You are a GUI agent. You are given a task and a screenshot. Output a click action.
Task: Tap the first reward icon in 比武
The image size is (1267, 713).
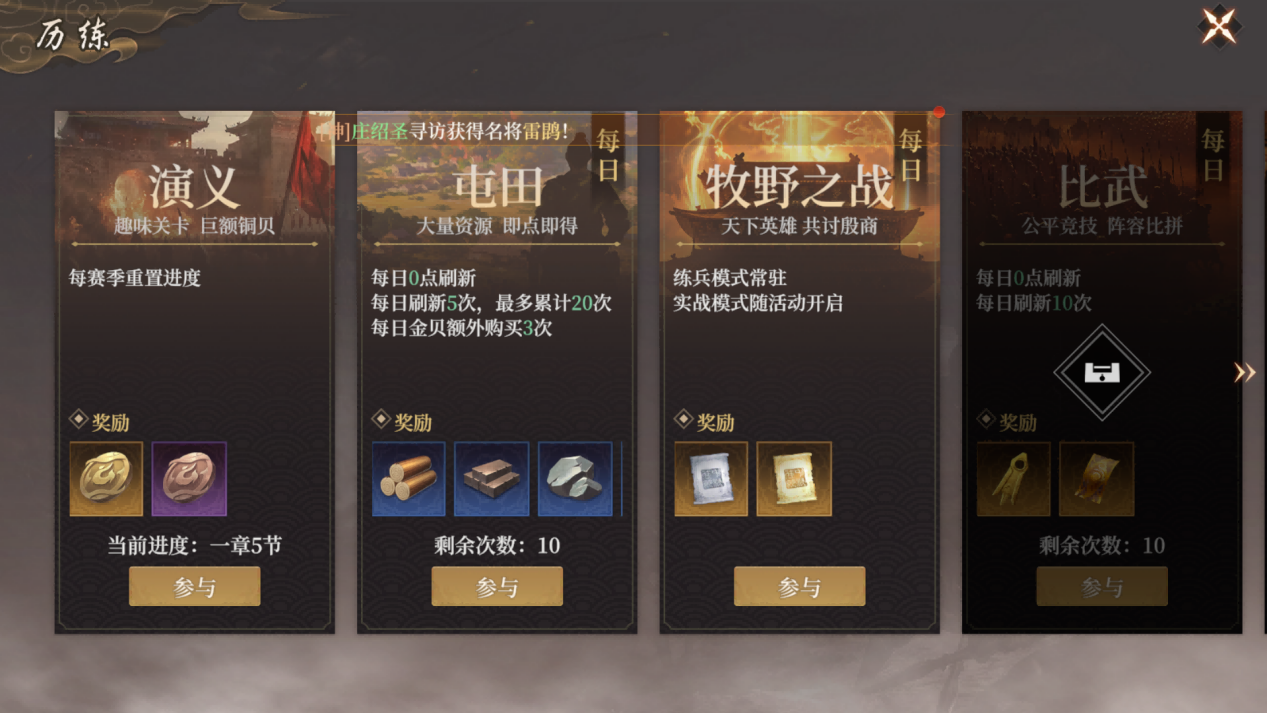(x=1014, y=479)
